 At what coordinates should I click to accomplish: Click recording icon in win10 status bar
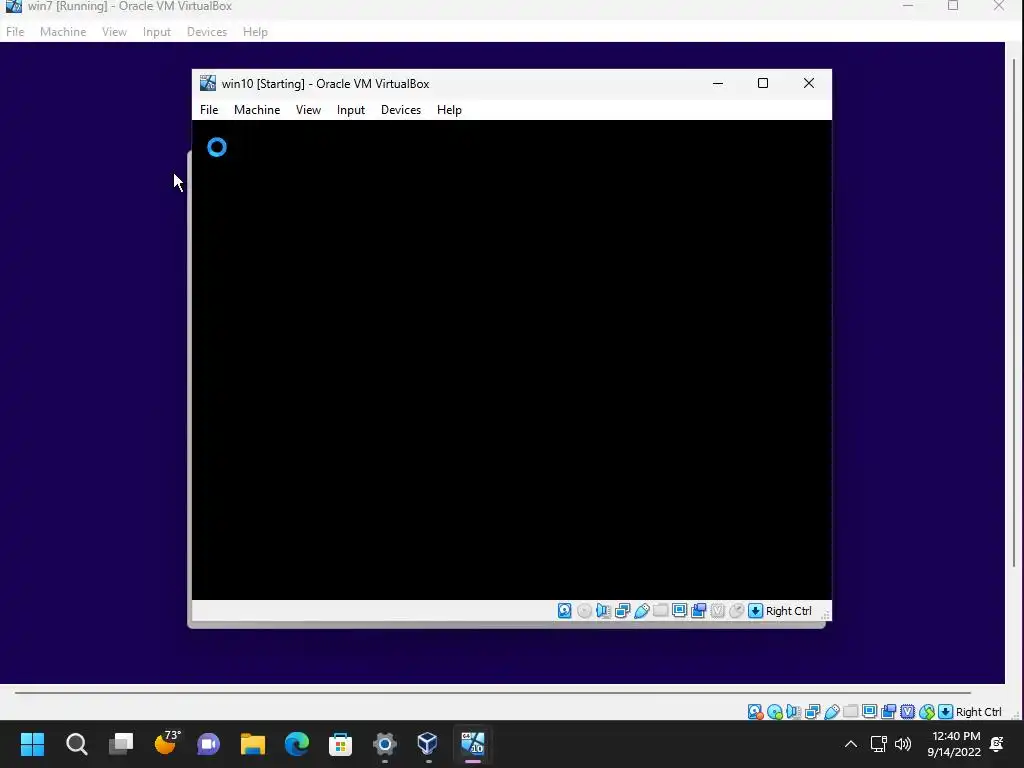click(698, 611)
